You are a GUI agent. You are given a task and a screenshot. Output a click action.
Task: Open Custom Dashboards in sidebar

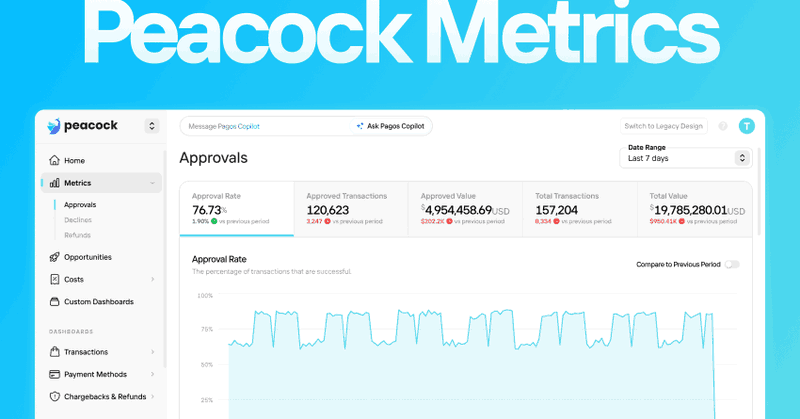(x=101, y=302)
